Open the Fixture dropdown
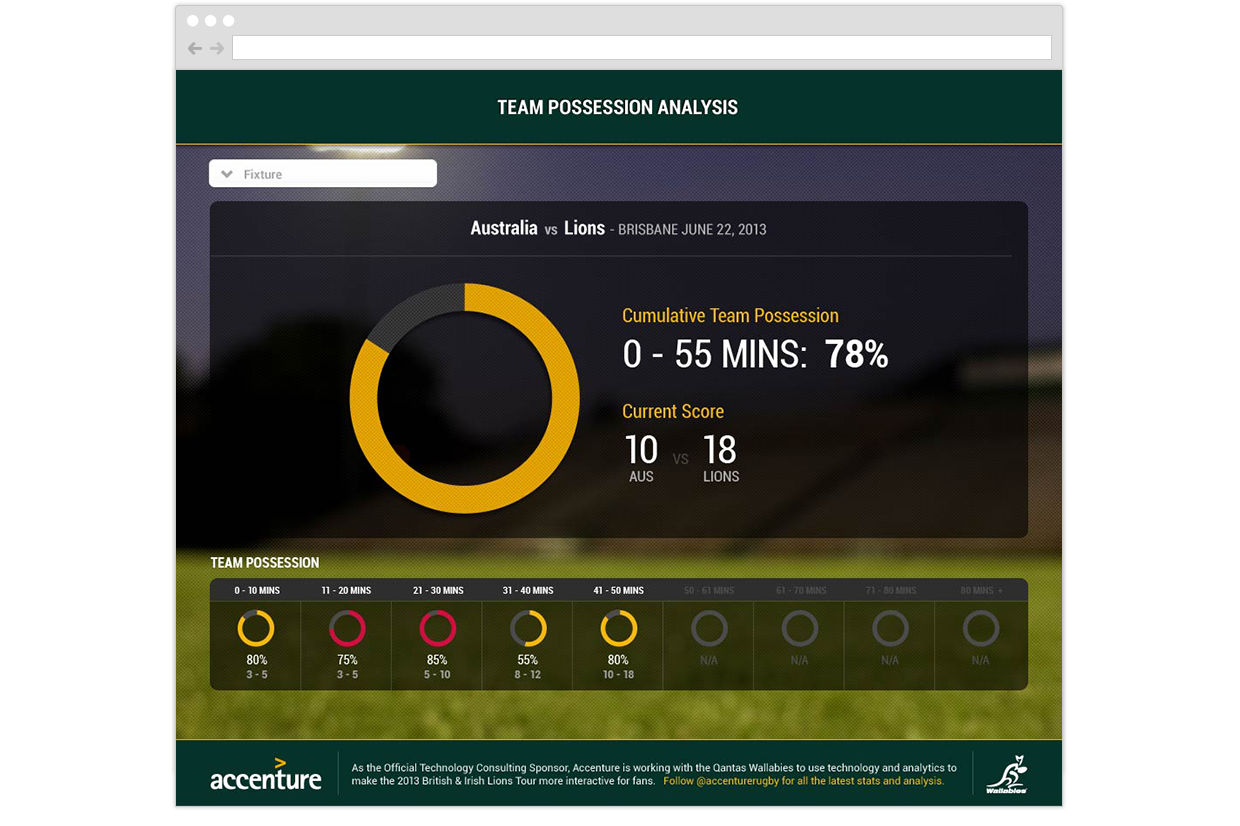 click(x=323, y=174)
